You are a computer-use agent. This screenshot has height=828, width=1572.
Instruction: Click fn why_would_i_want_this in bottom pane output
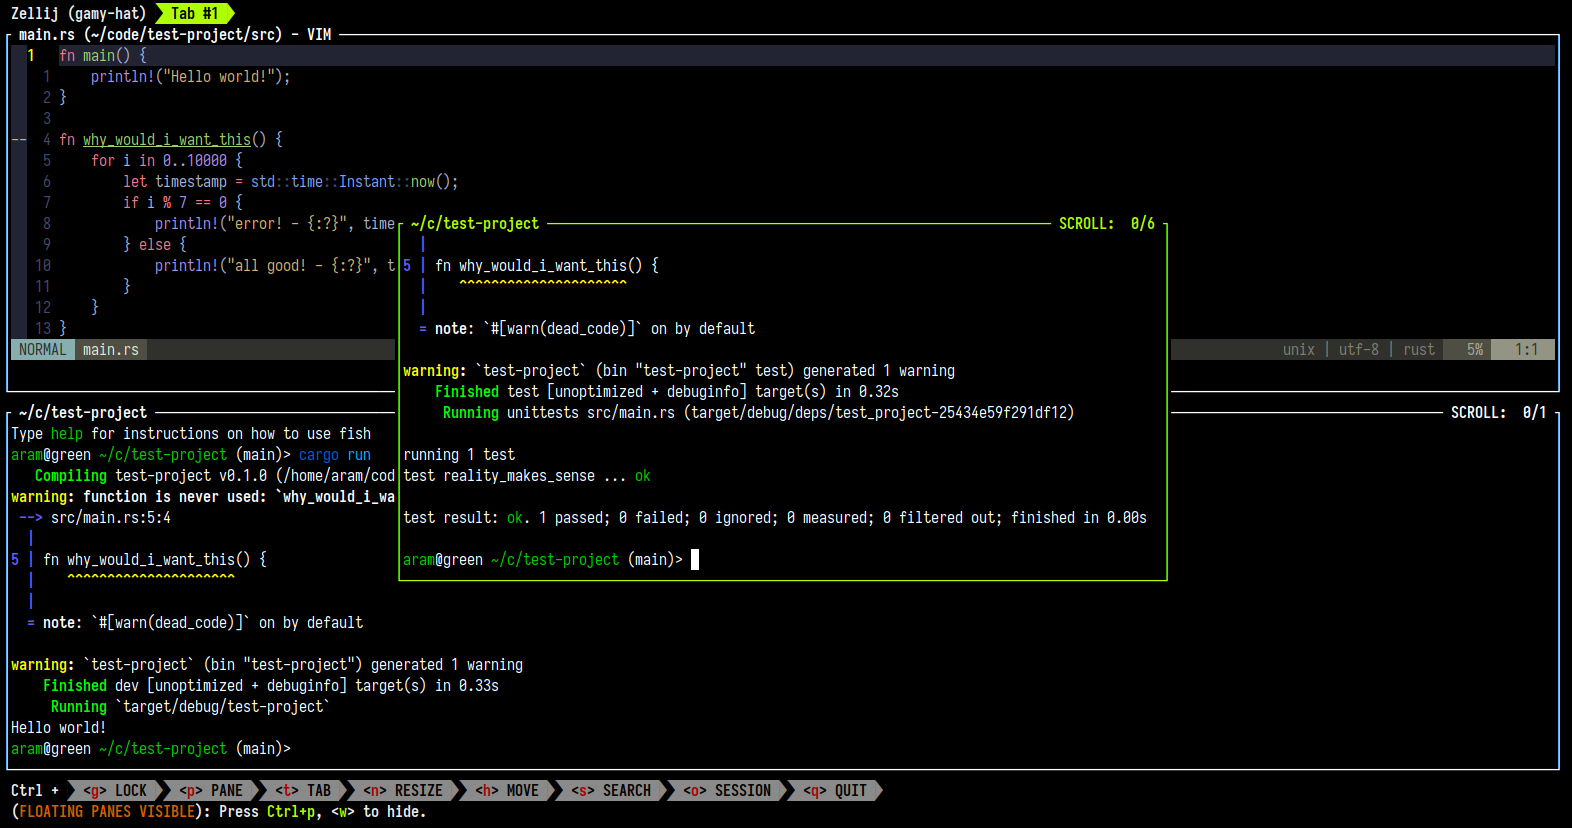[155, 559]
